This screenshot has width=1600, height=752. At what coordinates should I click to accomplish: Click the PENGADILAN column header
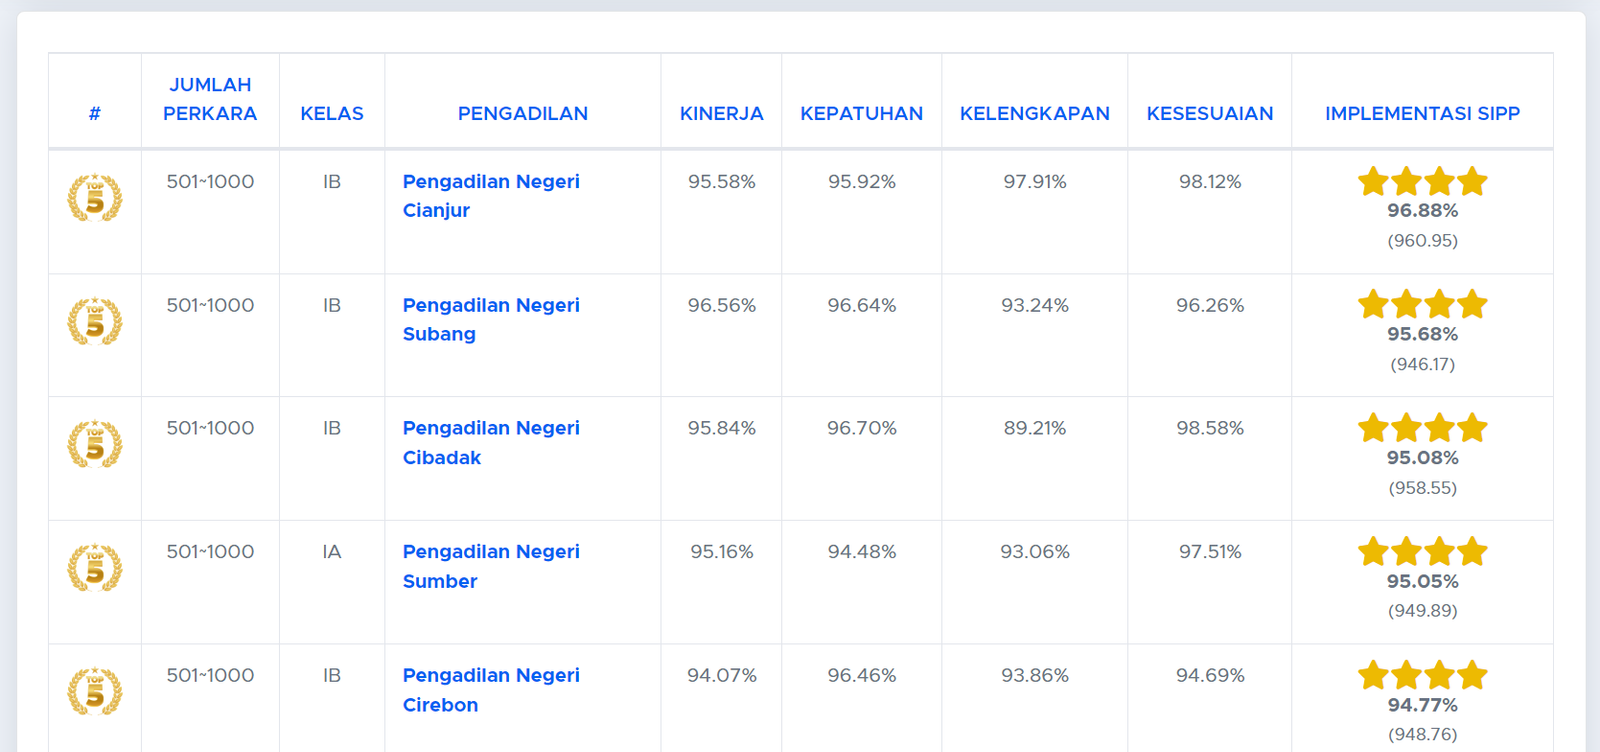coord(522,114)
